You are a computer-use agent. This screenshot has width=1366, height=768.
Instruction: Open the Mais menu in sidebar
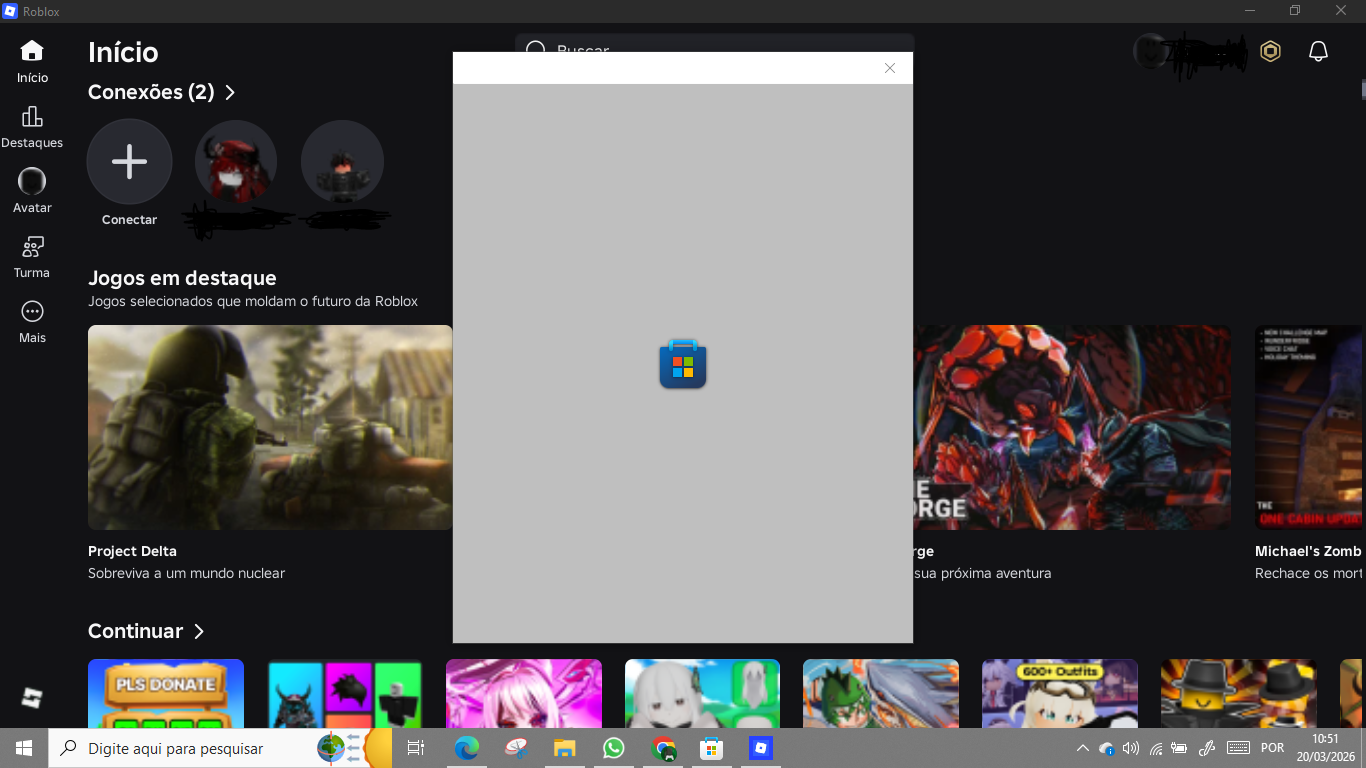pos(32,321)
